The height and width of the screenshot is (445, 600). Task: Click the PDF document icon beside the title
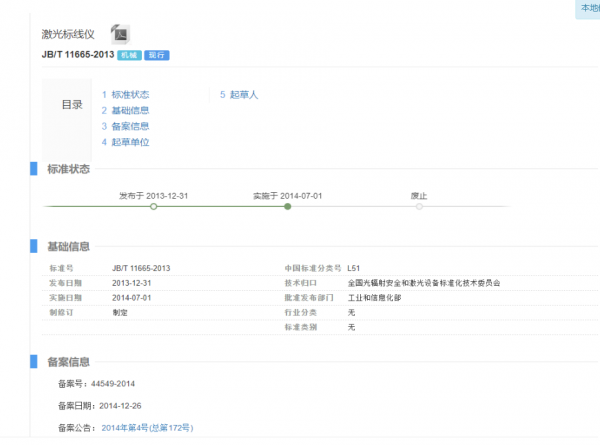point(119,34)
